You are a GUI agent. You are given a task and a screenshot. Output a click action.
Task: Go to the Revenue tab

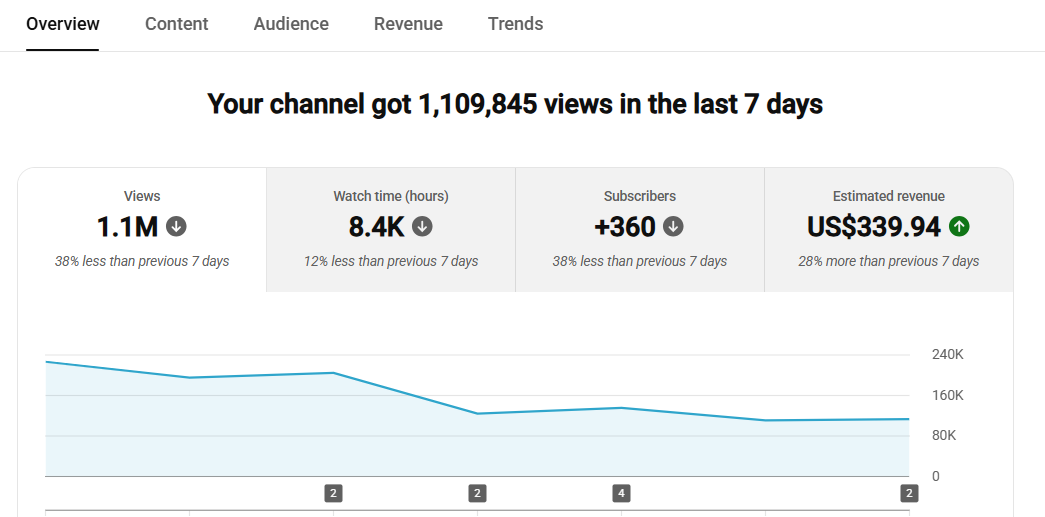(408, 24)
